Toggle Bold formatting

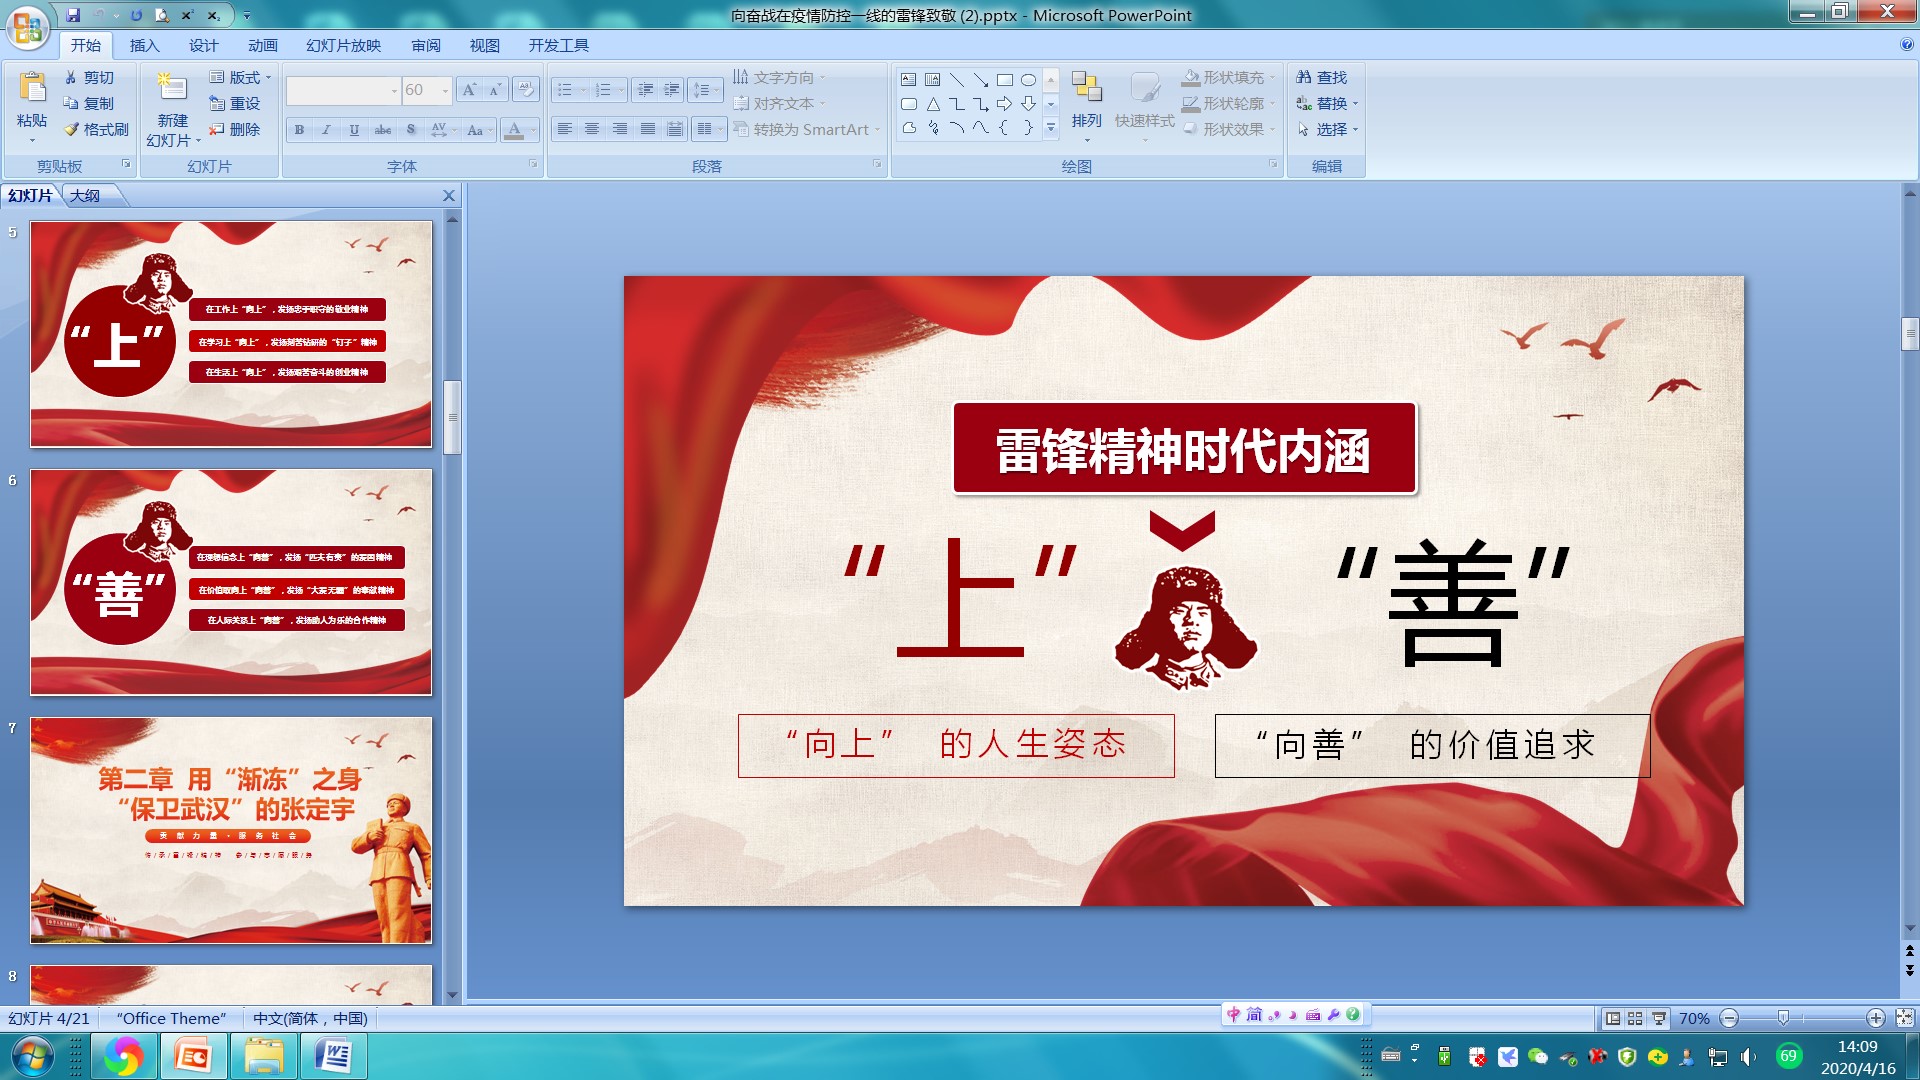pos(299,129)
